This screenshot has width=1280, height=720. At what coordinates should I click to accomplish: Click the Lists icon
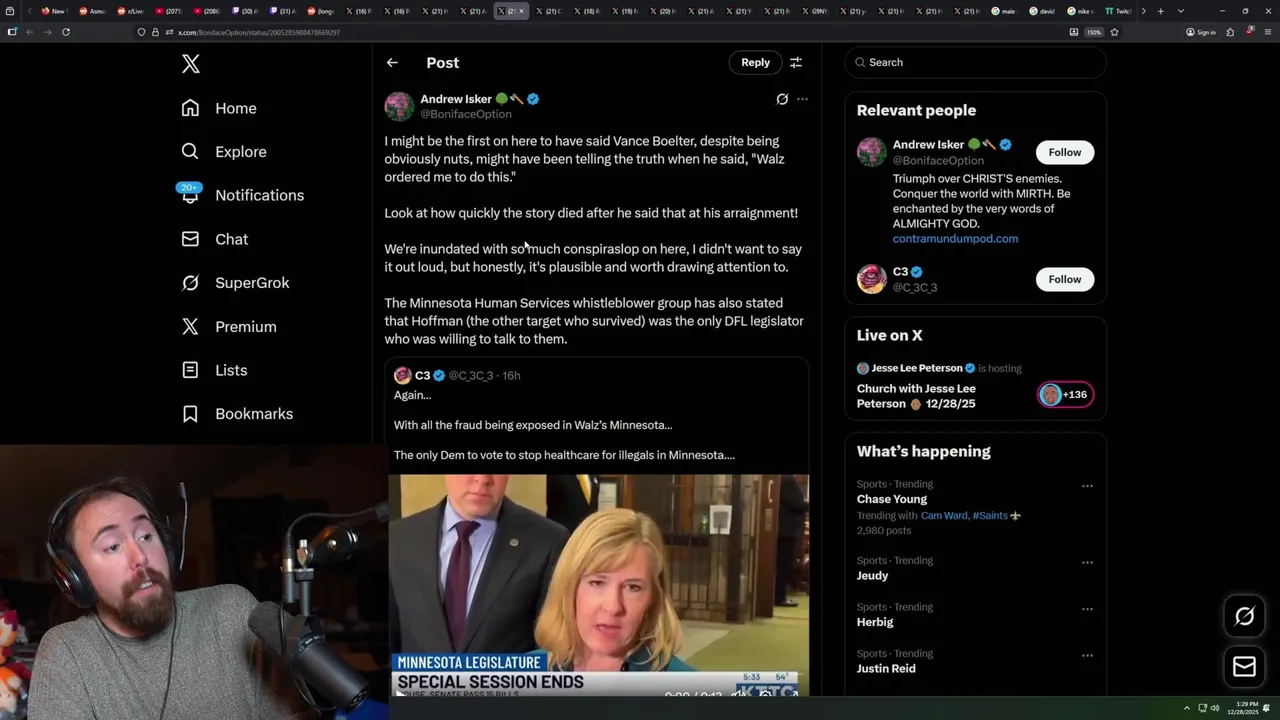(190, 370)
